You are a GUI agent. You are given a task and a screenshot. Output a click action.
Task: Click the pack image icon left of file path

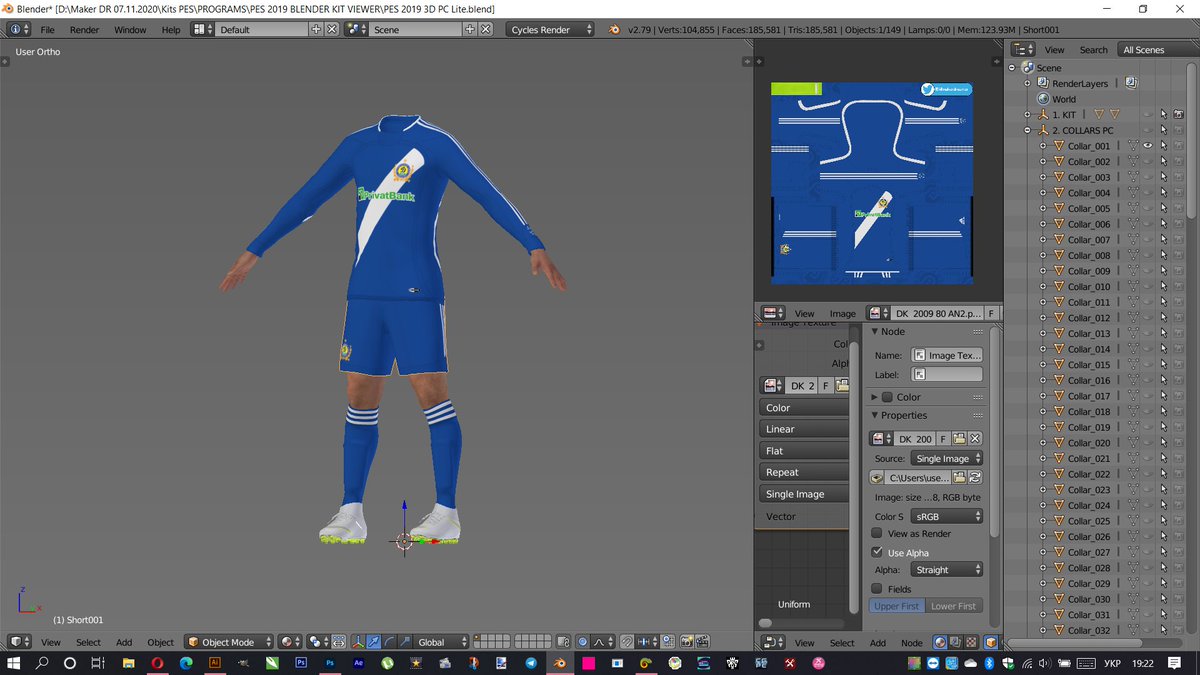pyautogui.click(x=877, y=478)
